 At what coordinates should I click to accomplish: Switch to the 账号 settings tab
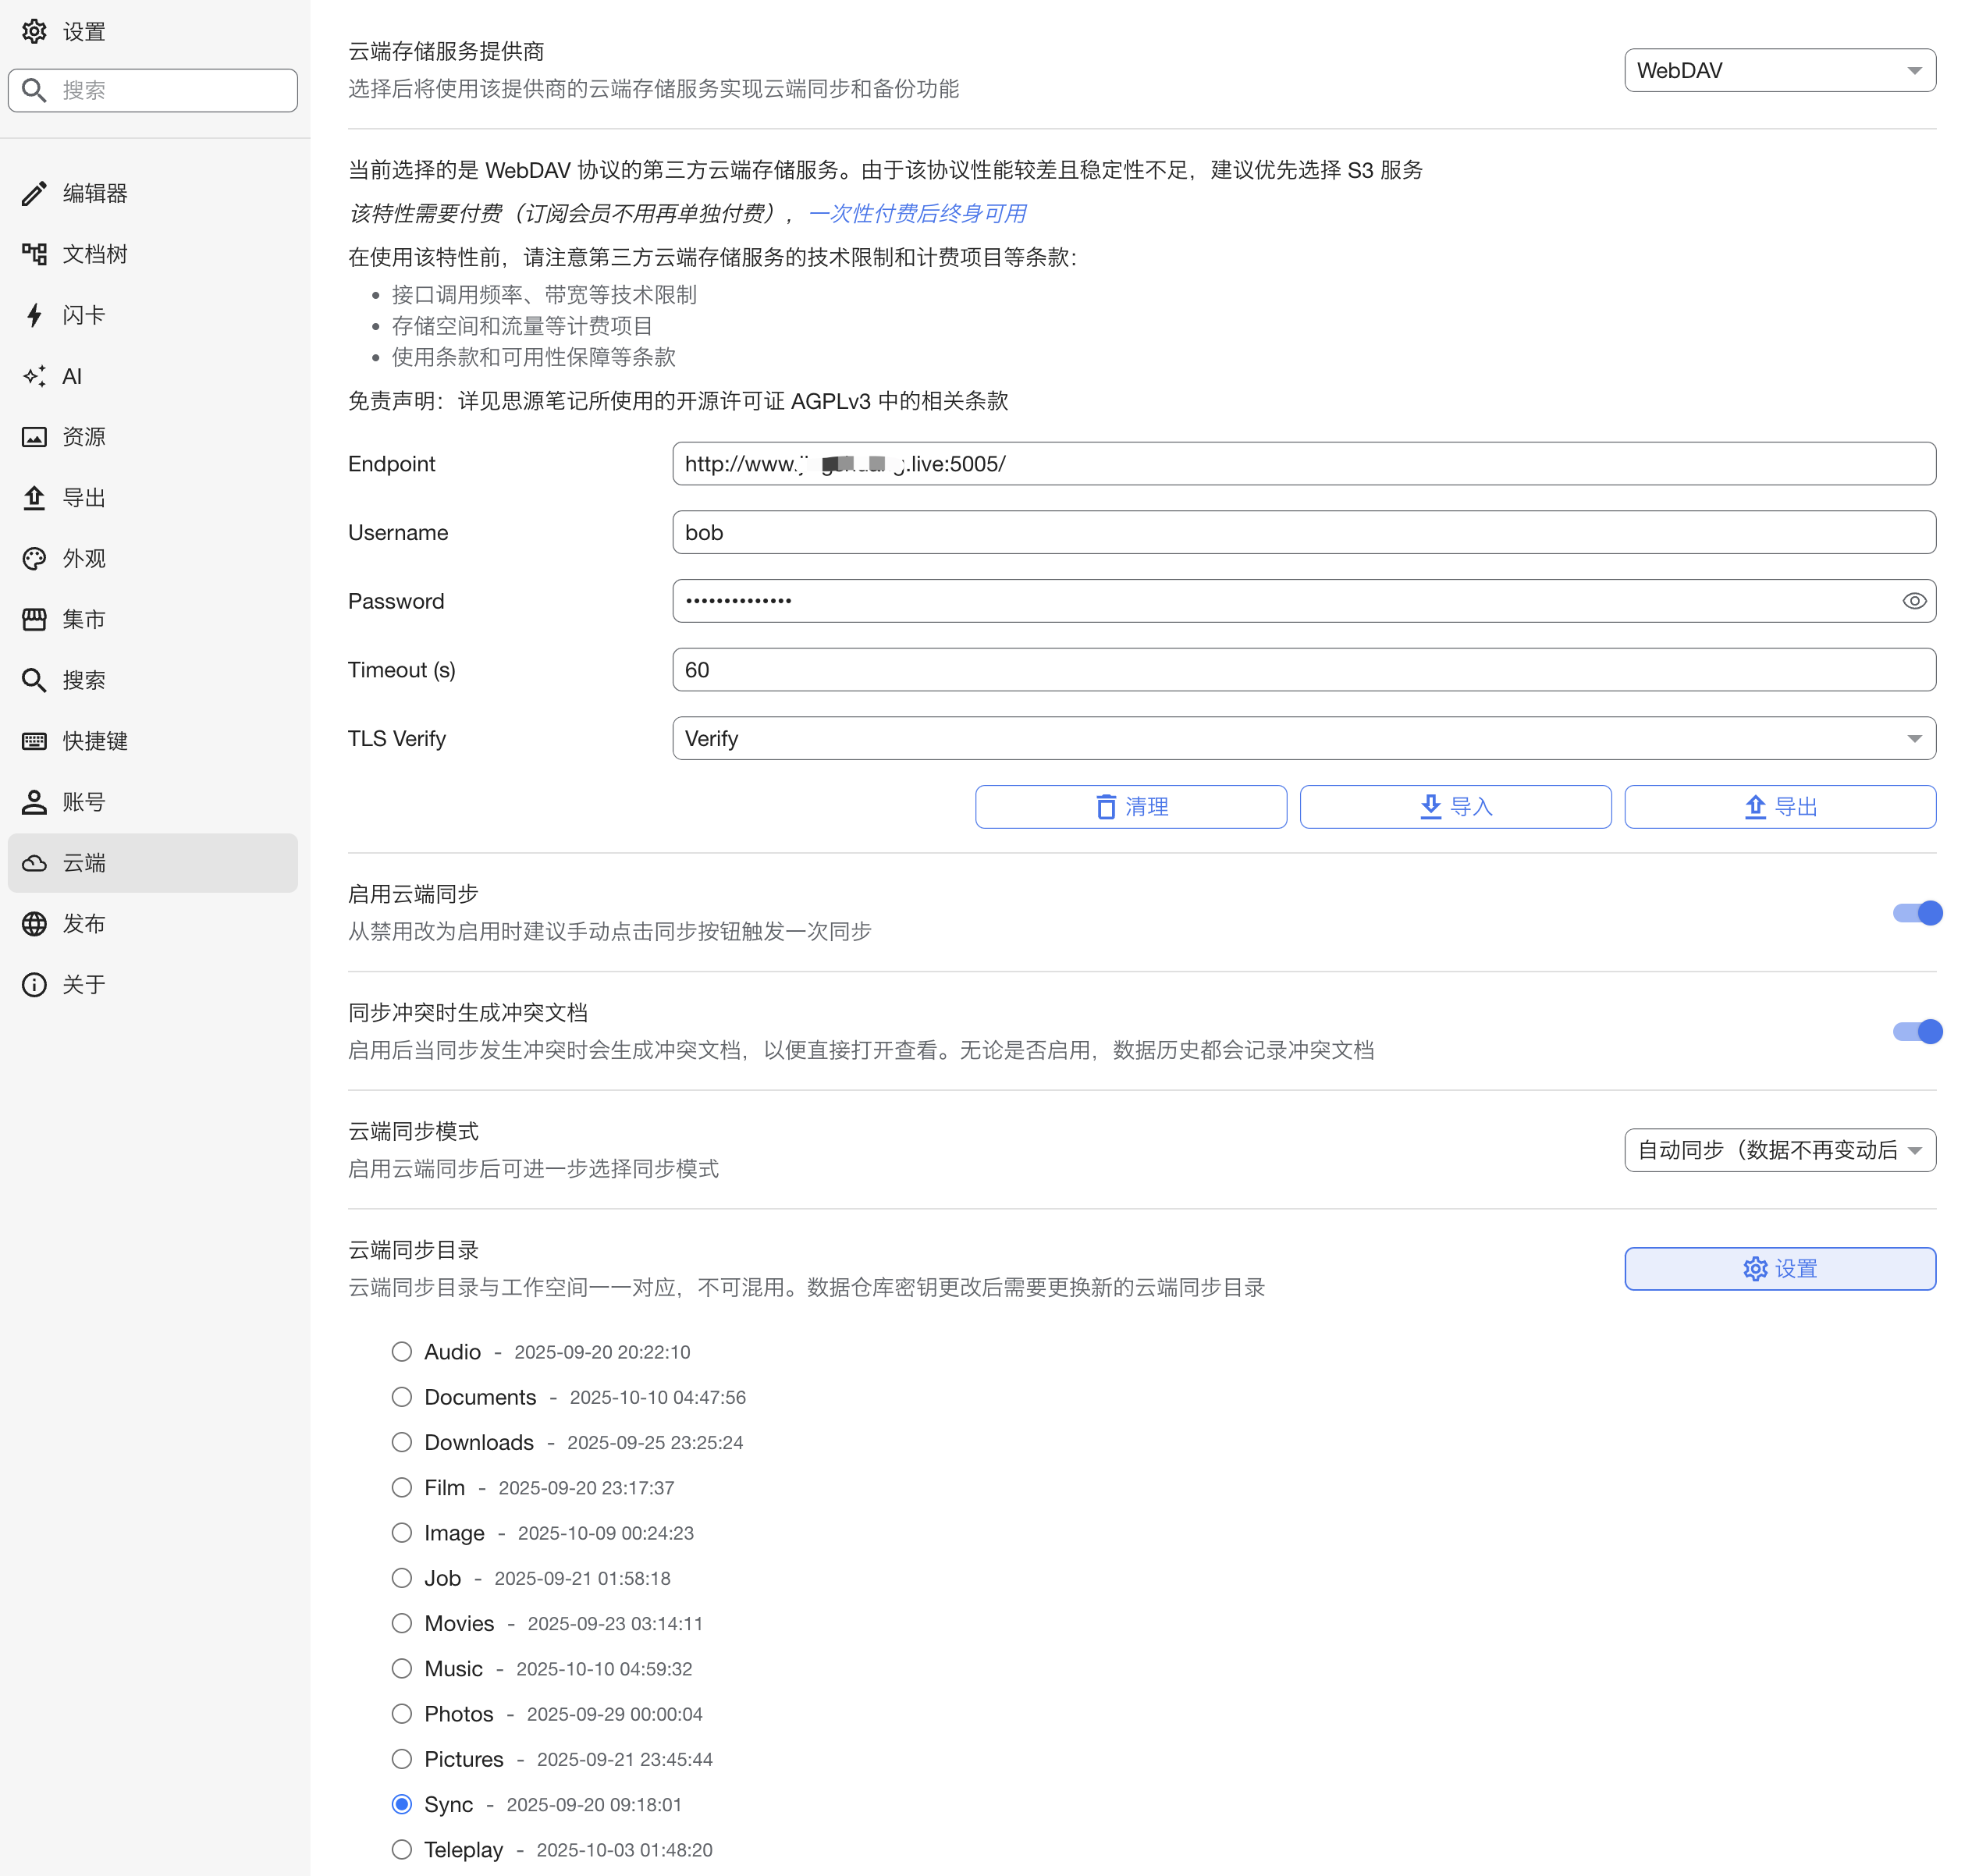click(x=84, y=802)
